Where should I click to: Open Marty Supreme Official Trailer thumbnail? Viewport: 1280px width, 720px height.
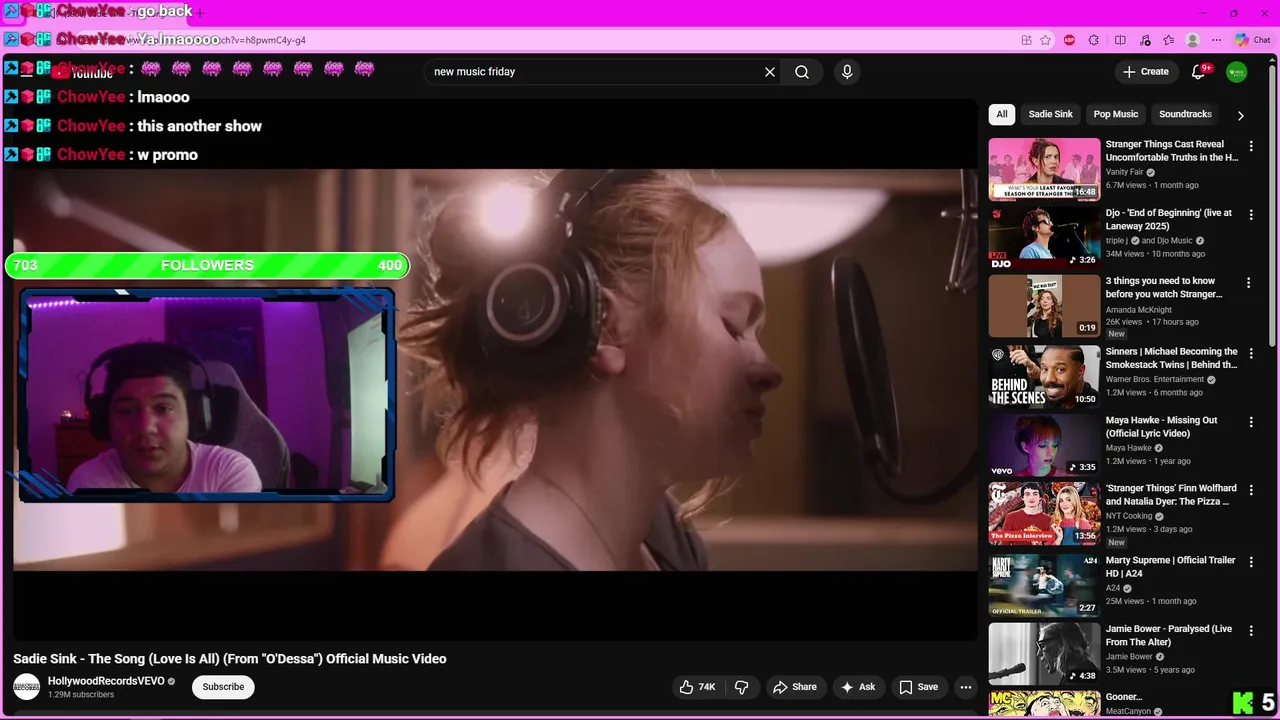[1044, 585]
